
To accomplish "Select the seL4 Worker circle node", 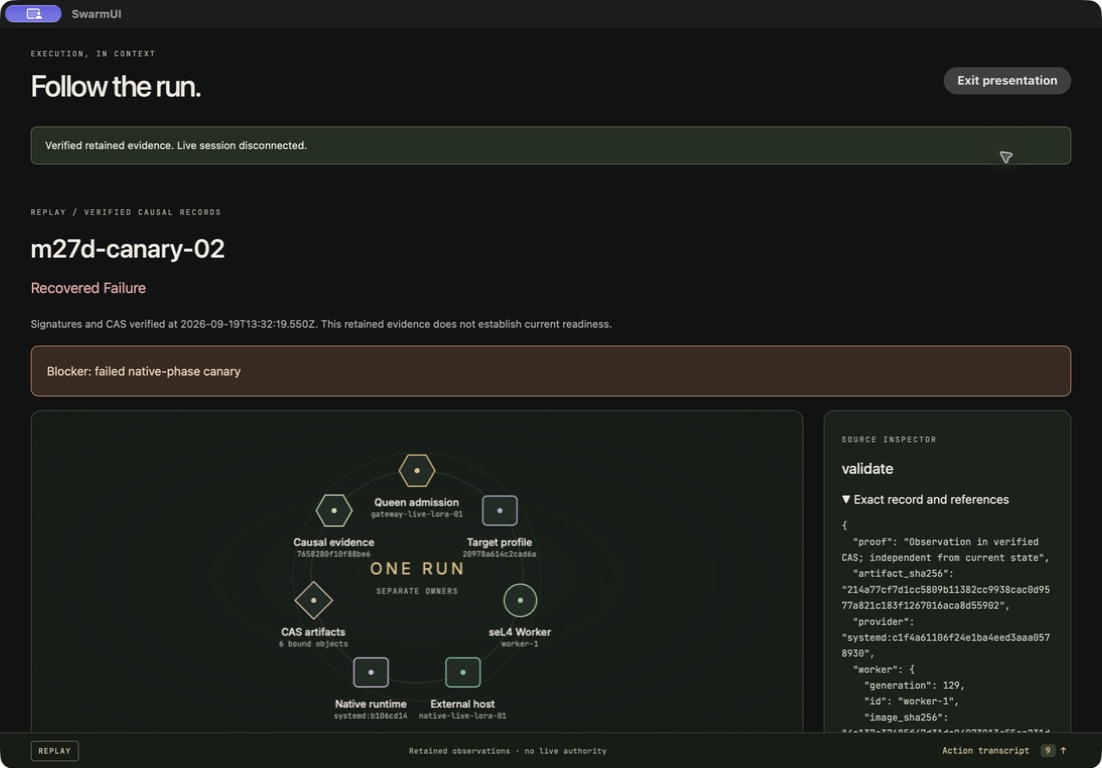I will [520, 601].
